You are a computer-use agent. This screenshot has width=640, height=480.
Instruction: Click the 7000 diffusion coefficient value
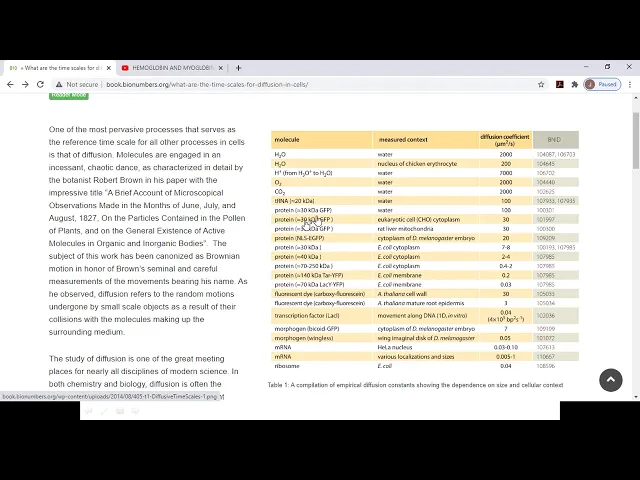(506, 173)
